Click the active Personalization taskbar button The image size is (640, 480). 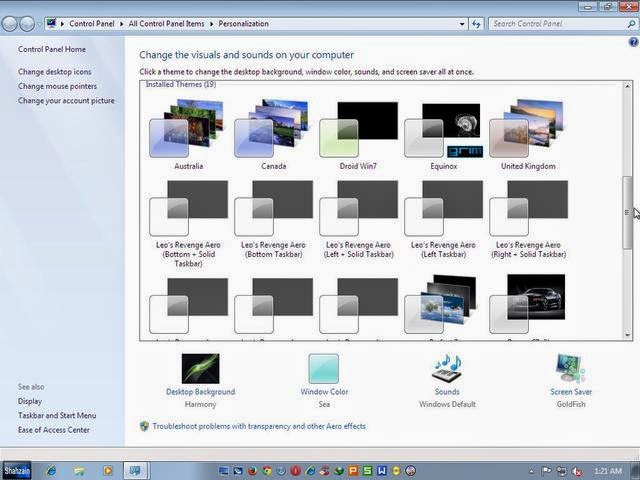(136, 471)
